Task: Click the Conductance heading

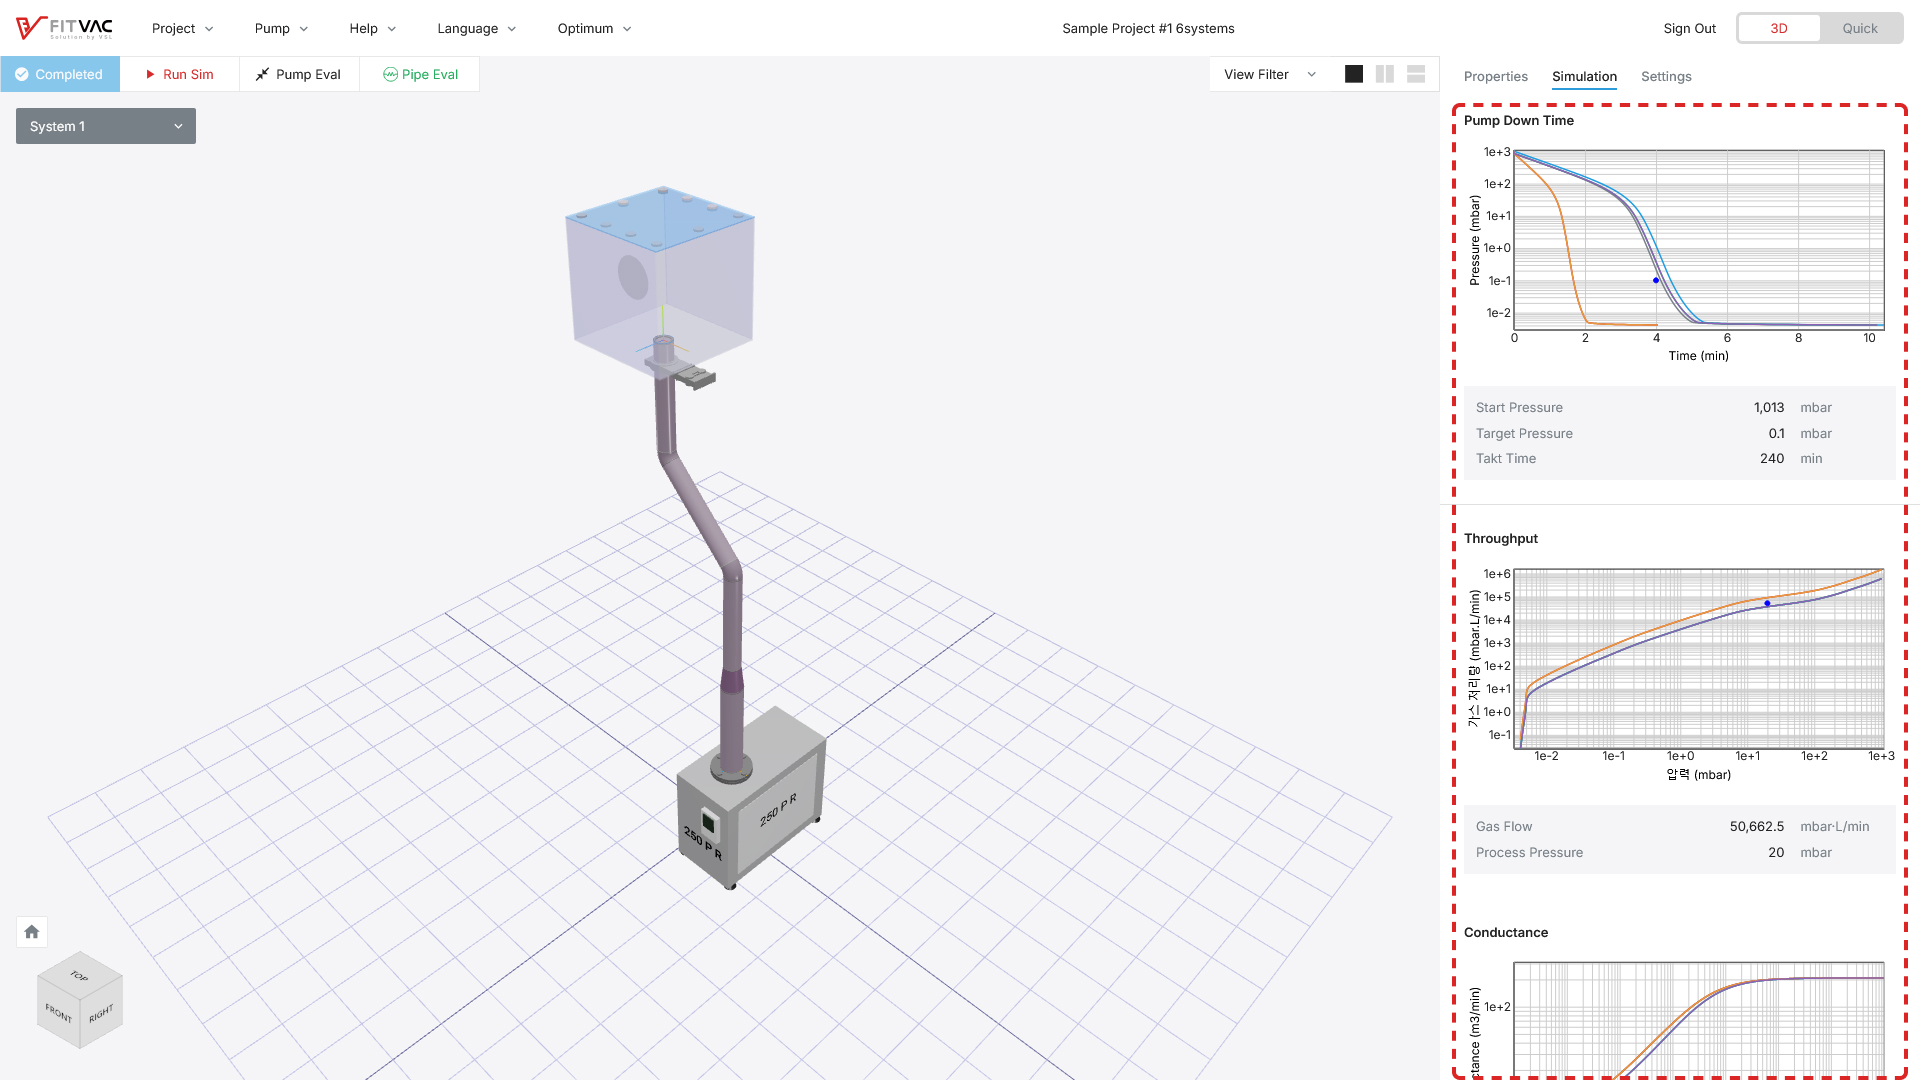Action: click(x=1505, y=932)
